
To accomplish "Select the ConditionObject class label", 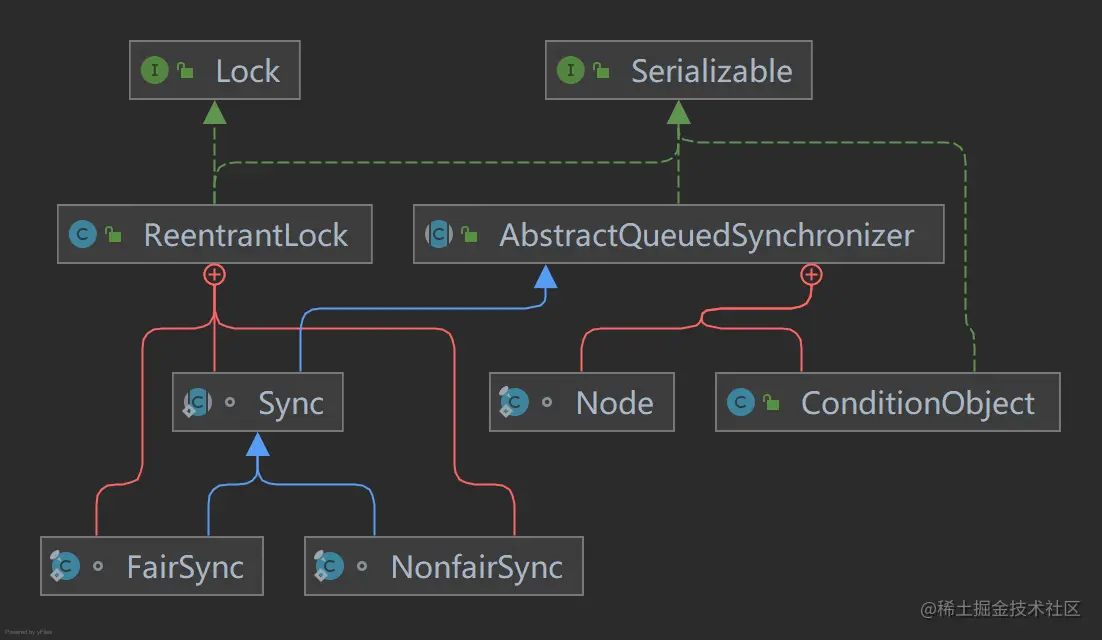I will tap(917, 403).
